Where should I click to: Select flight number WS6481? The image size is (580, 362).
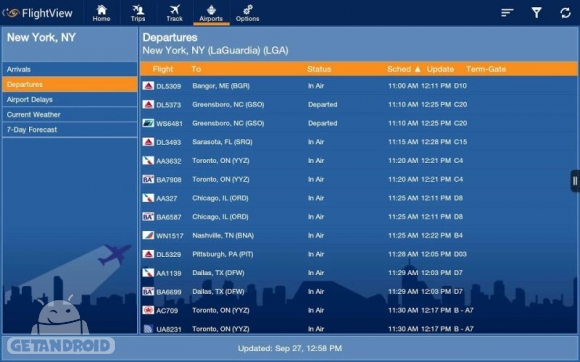click(x=169, y=124)
